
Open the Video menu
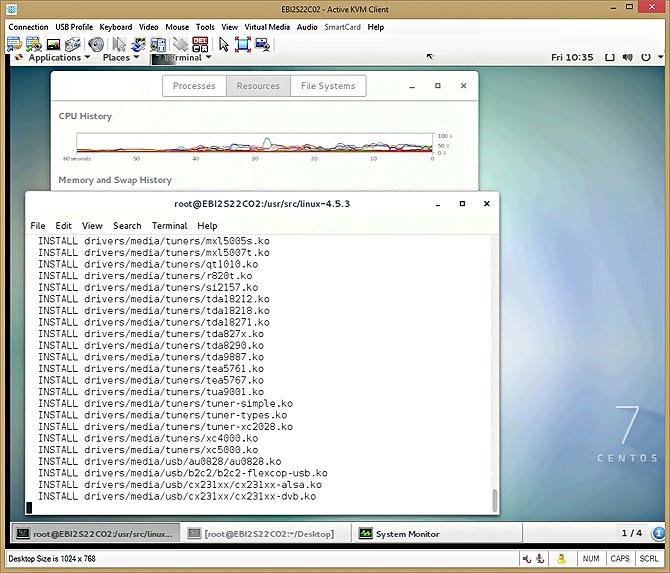(149, 27)
